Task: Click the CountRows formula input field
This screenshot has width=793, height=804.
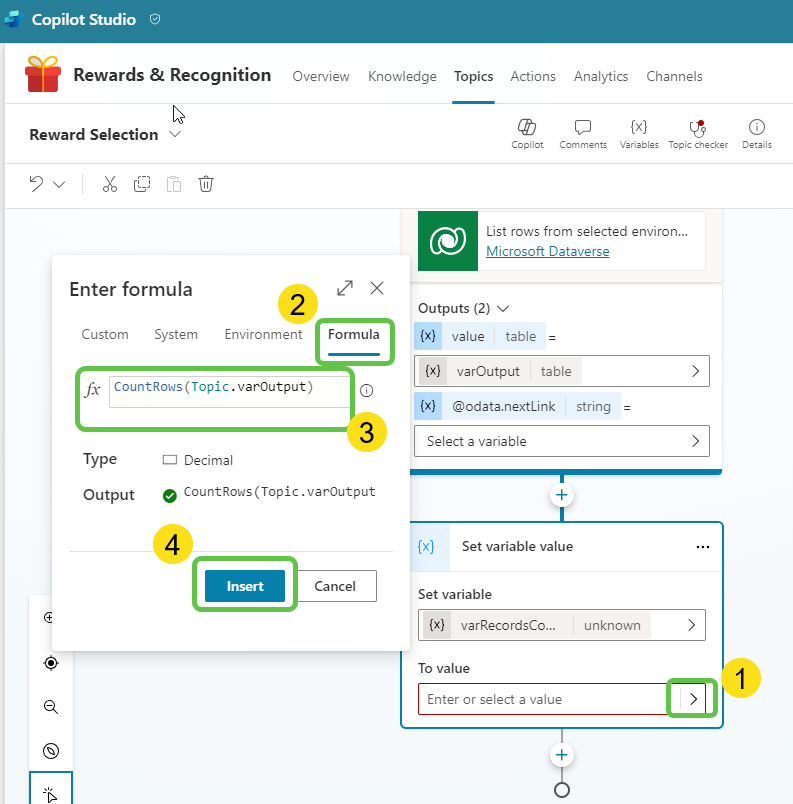Action: [x=230, y=388]
